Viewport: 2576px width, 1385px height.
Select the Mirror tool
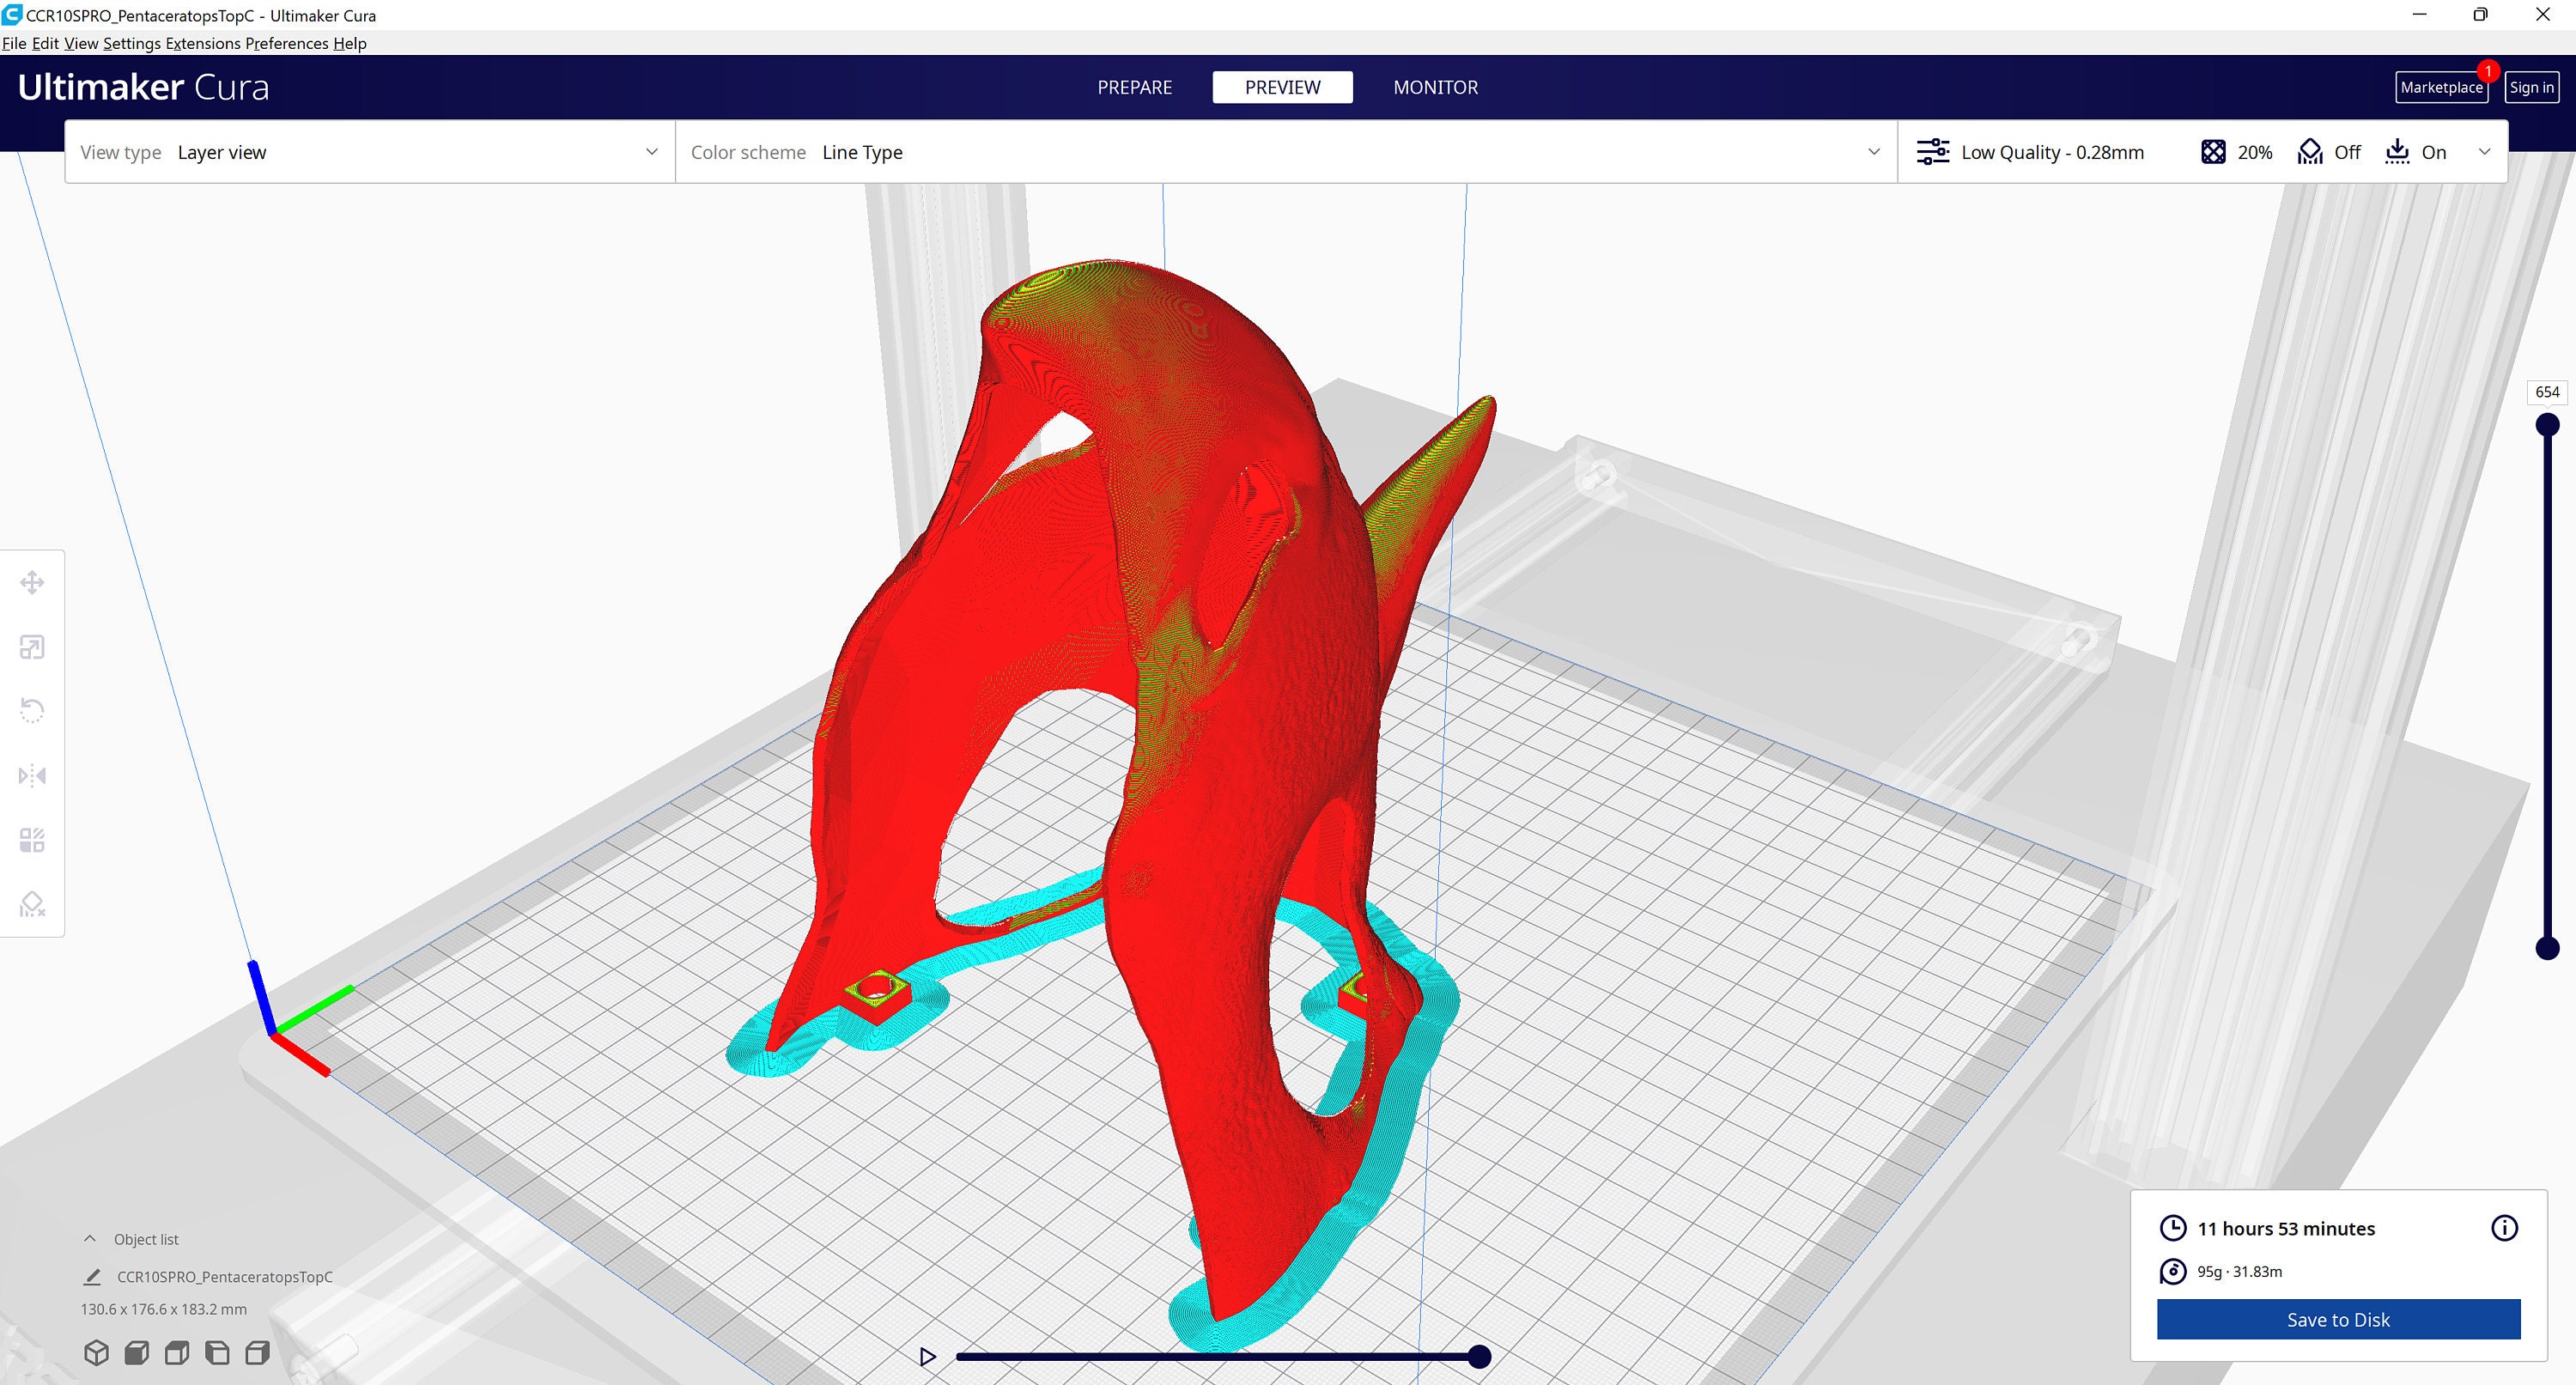click(x=33, y=775)
